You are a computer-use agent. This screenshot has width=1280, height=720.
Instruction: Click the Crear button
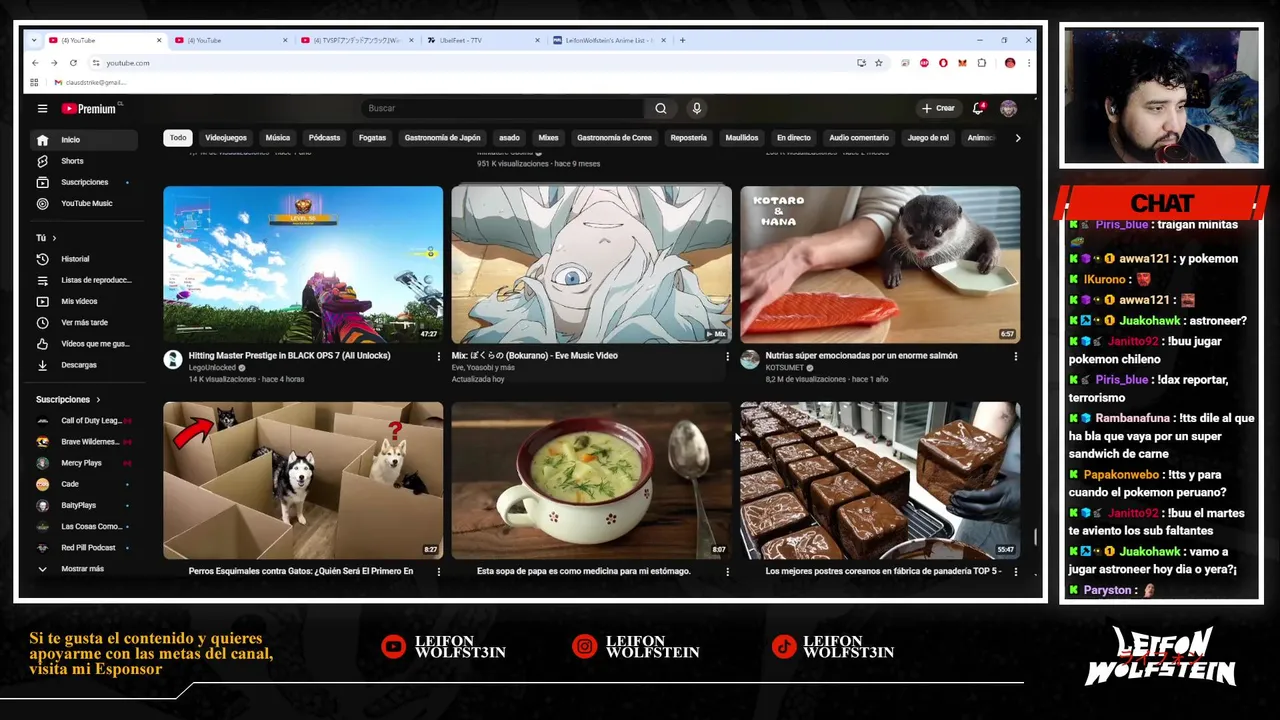coord(938,108)
